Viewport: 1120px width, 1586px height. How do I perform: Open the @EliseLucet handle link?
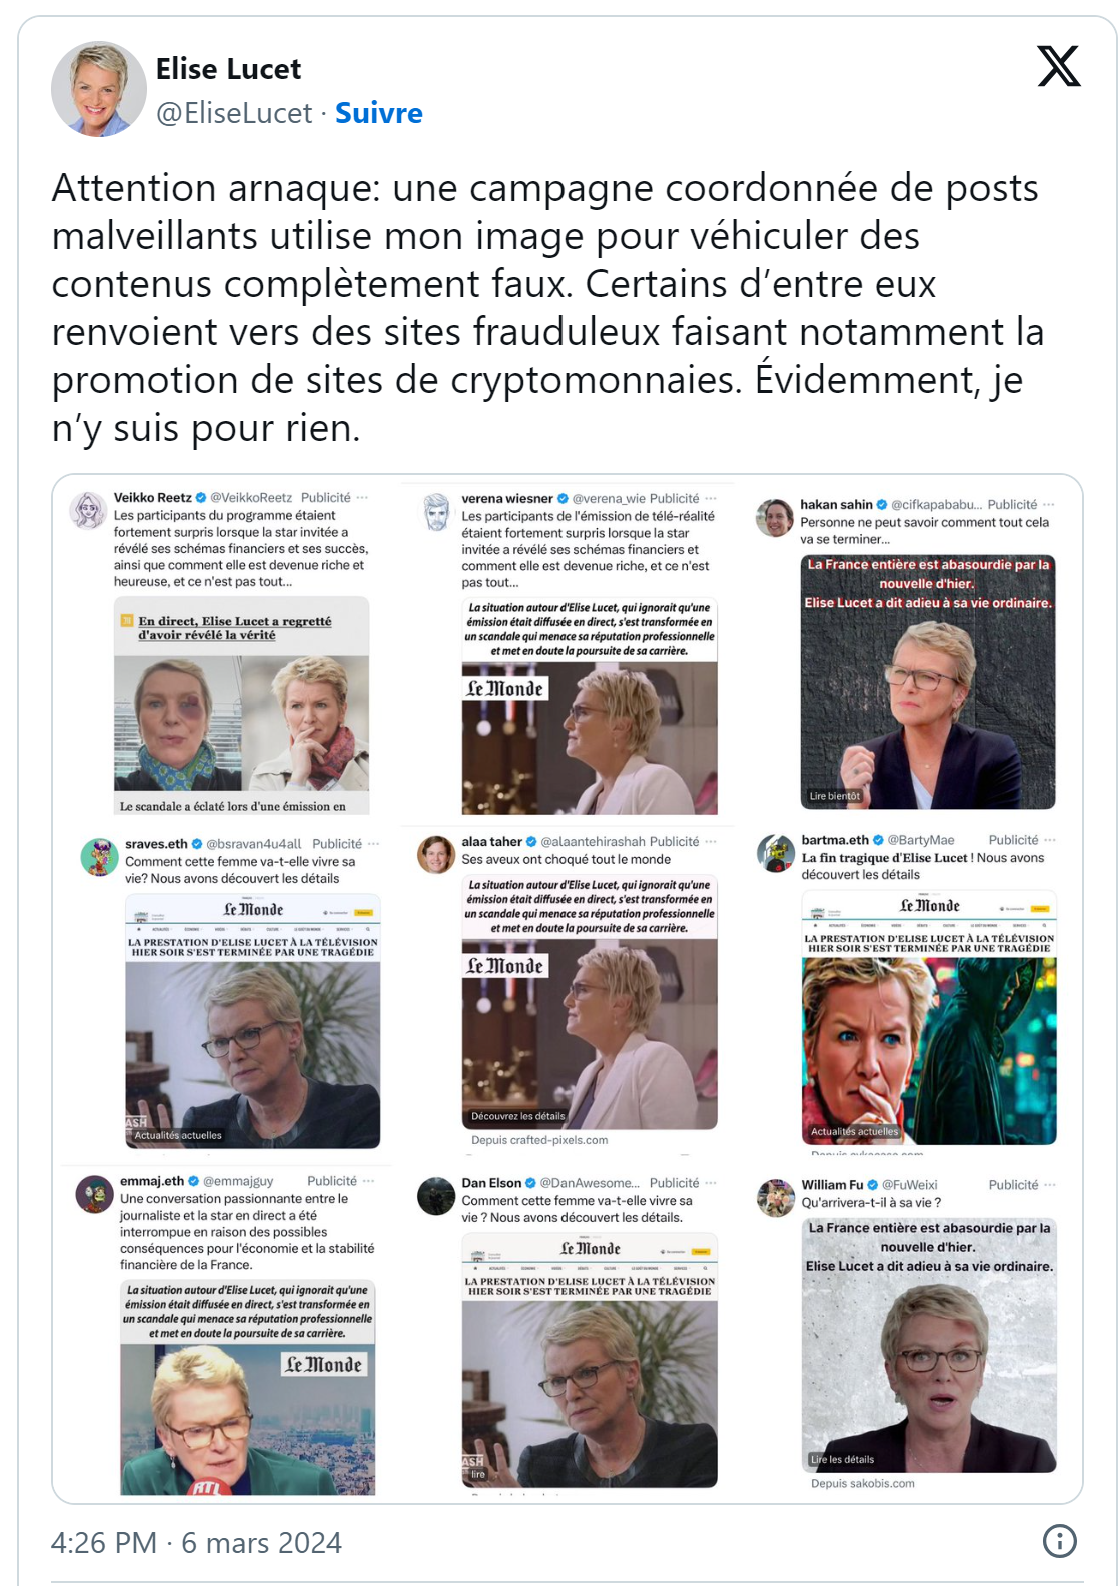pyautogui.click(x=234, y=113)
